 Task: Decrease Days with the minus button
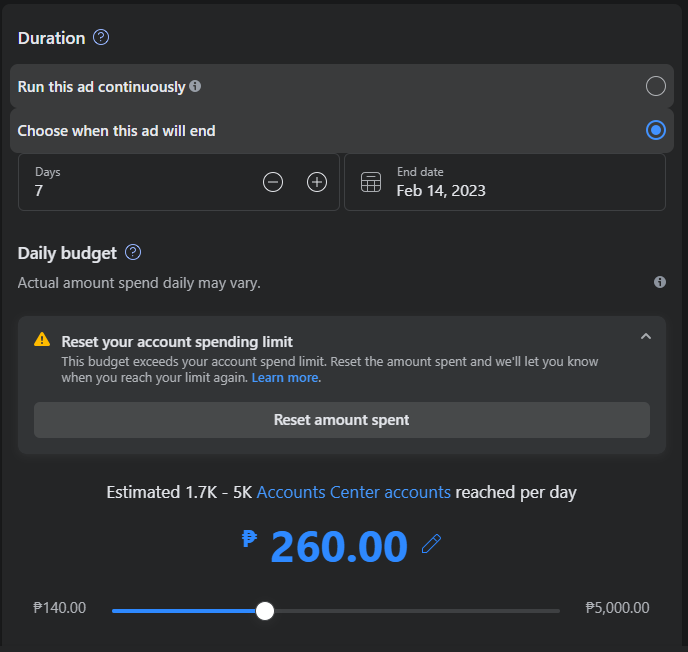coord(273,182)
